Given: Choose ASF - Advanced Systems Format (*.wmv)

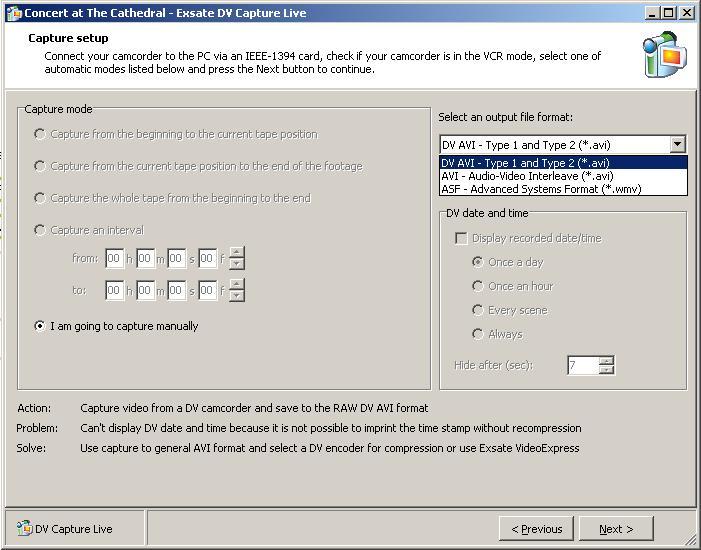Looking at the screenshot, I should pos(563,189).
